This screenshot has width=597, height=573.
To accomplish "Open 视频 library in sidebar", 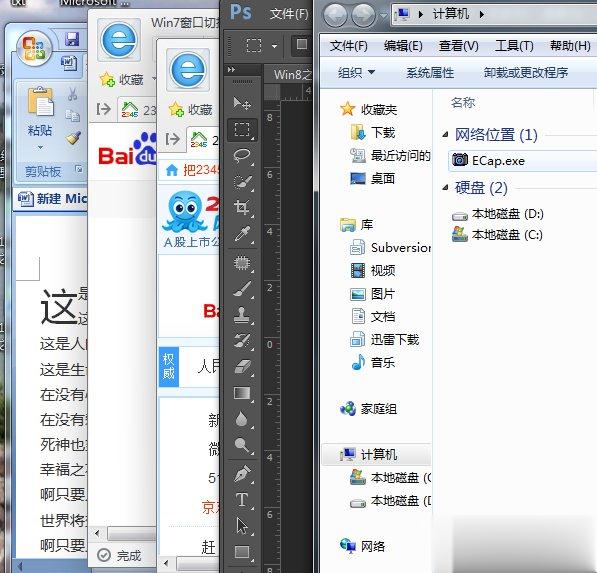I will point(372,271).
